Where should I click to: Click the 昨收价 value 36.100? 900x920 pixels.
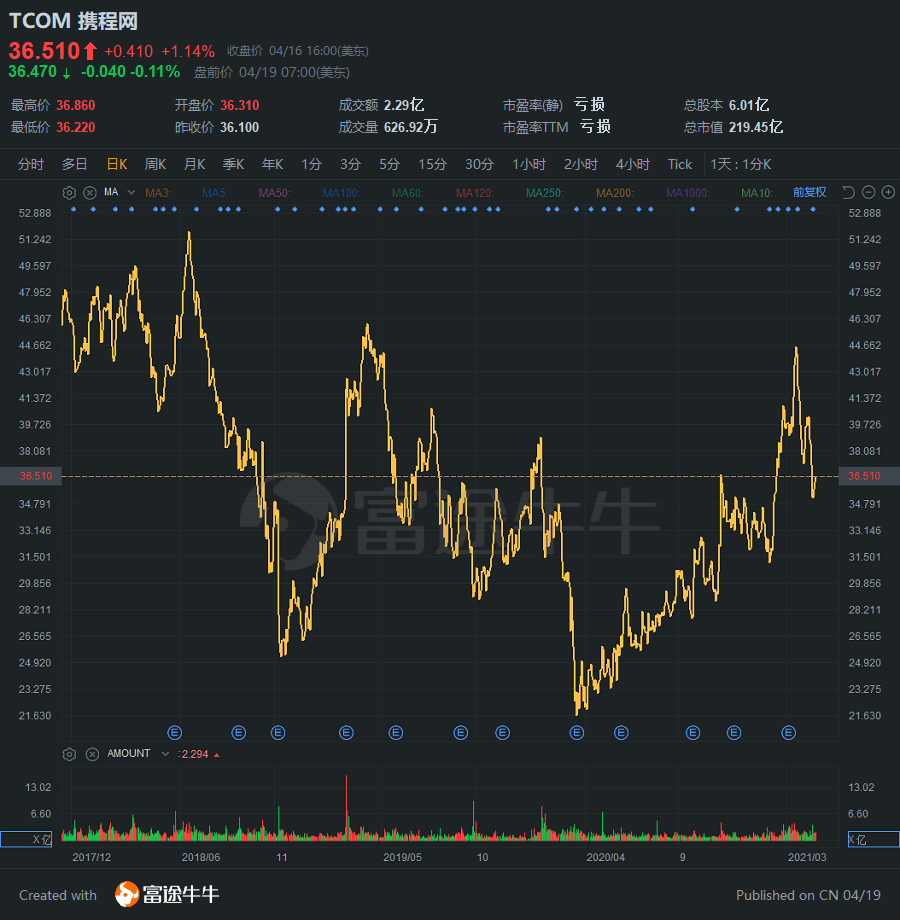239,127
